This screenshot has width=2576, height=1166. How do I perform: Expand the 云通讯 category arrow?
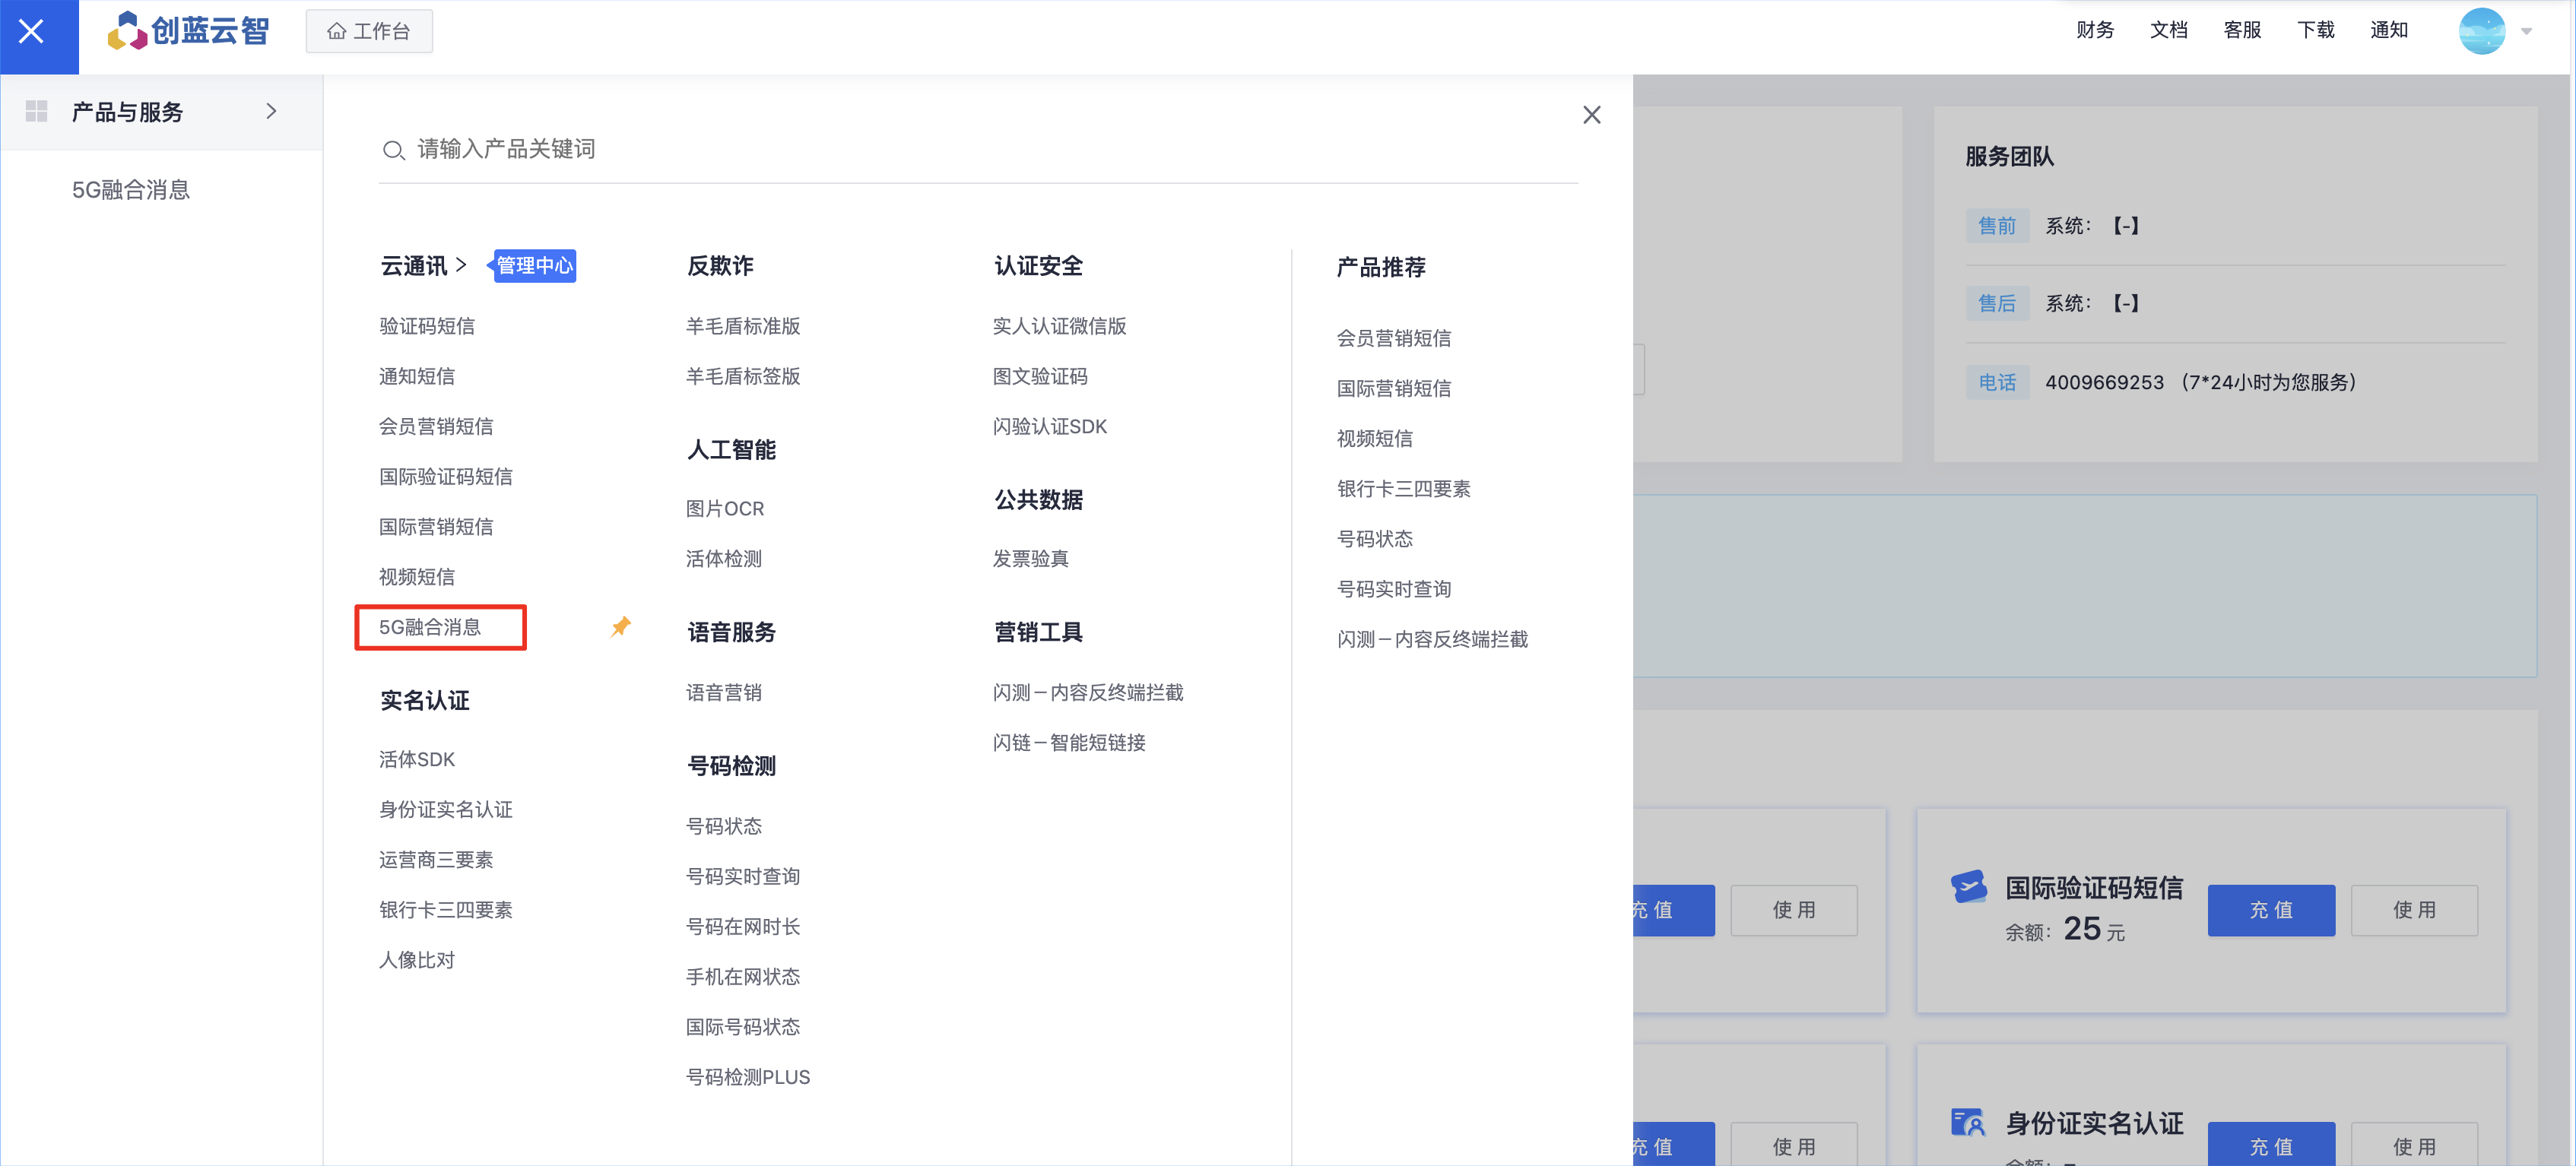coord(461,265)
